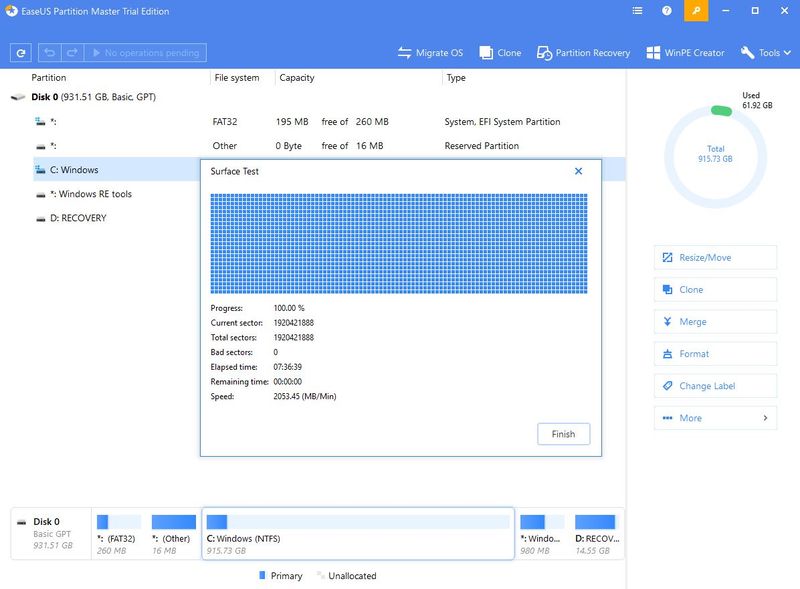Viewport: 800px width, 589px height.
Task: Expand the More options in side panel
Action: tap(715, 418)
